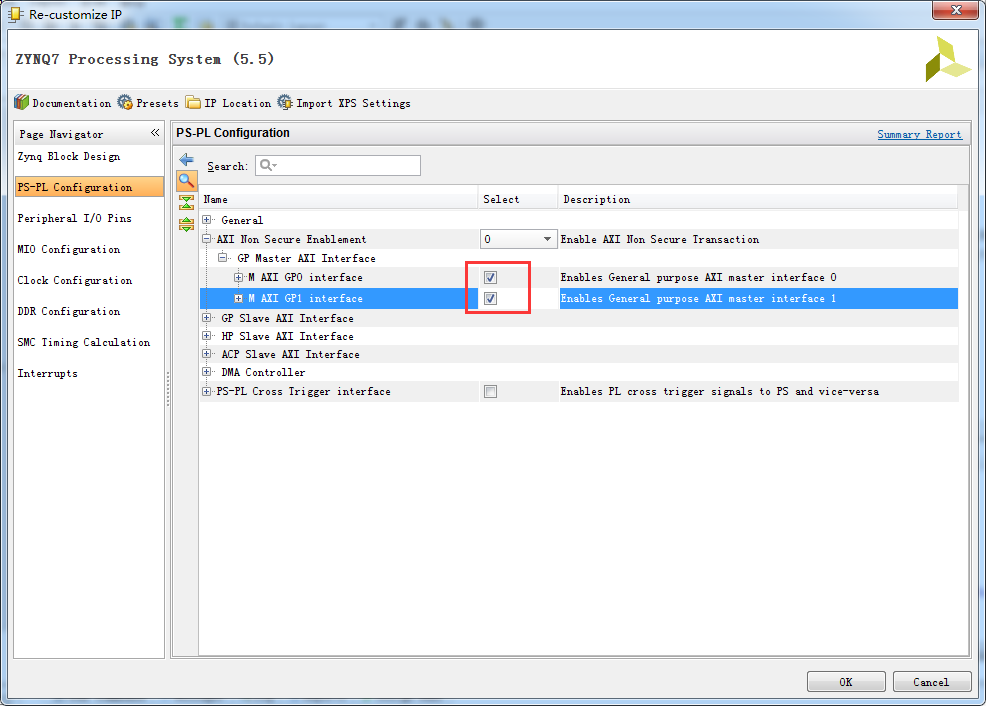Click the Import XPS Settings label
The image size is (986, 706).
(353, 103)
